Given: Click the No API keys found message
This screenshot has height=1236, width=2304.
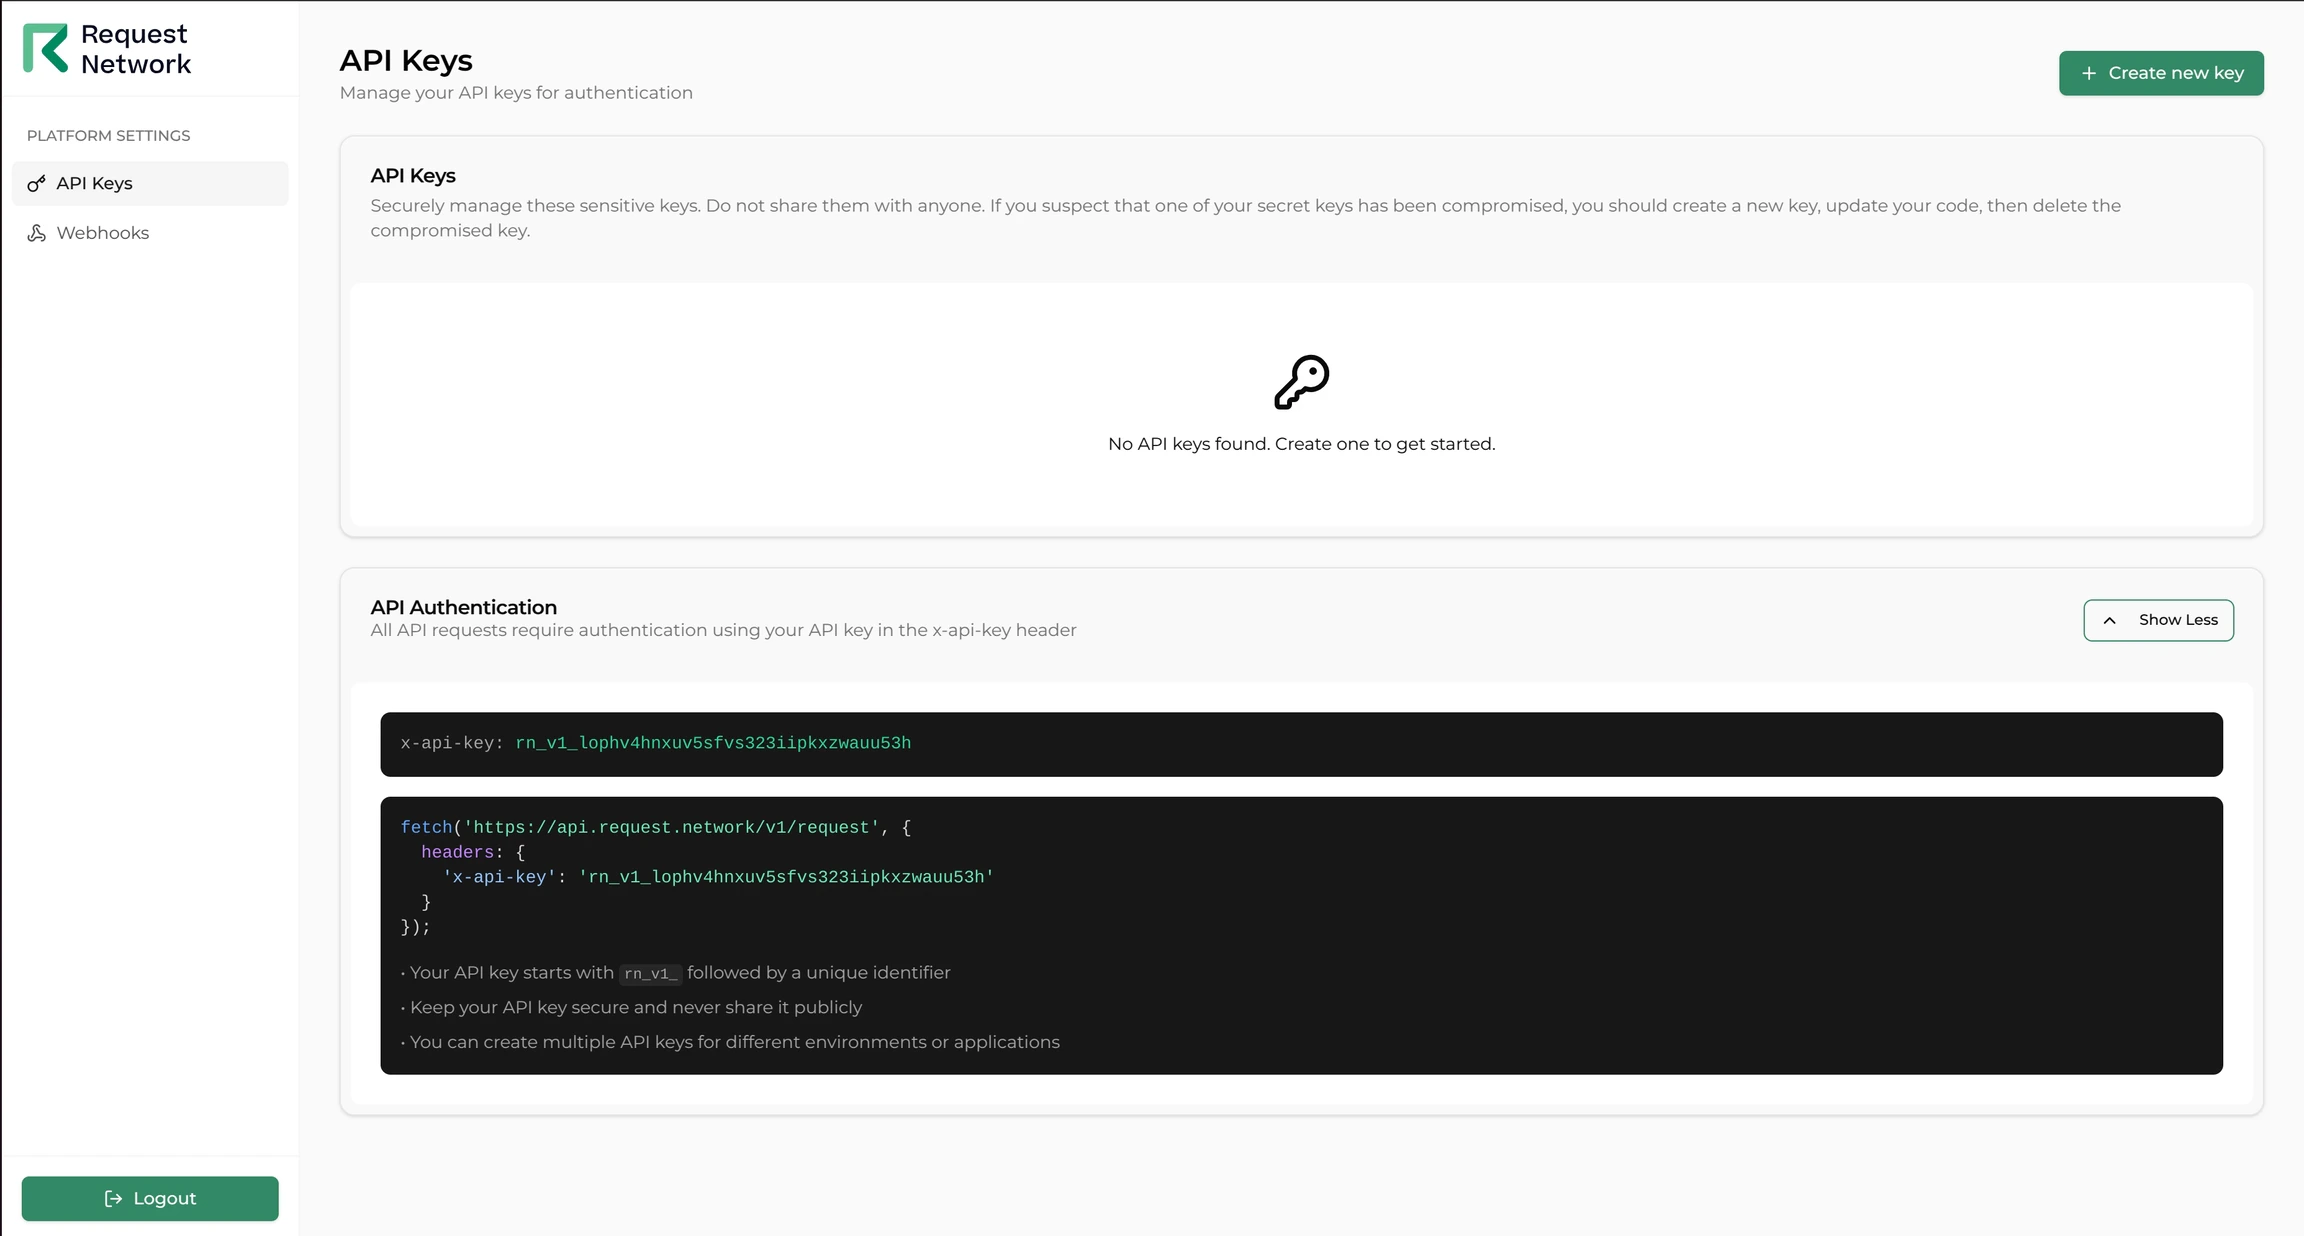Looking at the screenshot, I should (1300, 443).
